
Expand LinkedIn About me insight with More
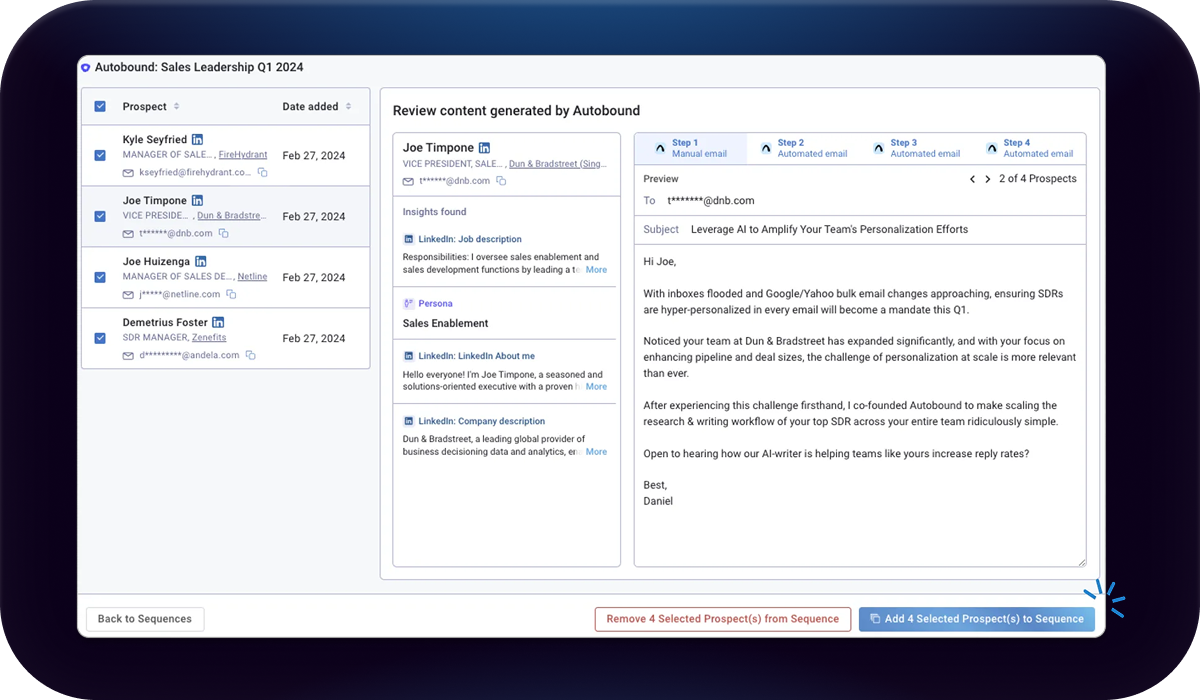596,386
